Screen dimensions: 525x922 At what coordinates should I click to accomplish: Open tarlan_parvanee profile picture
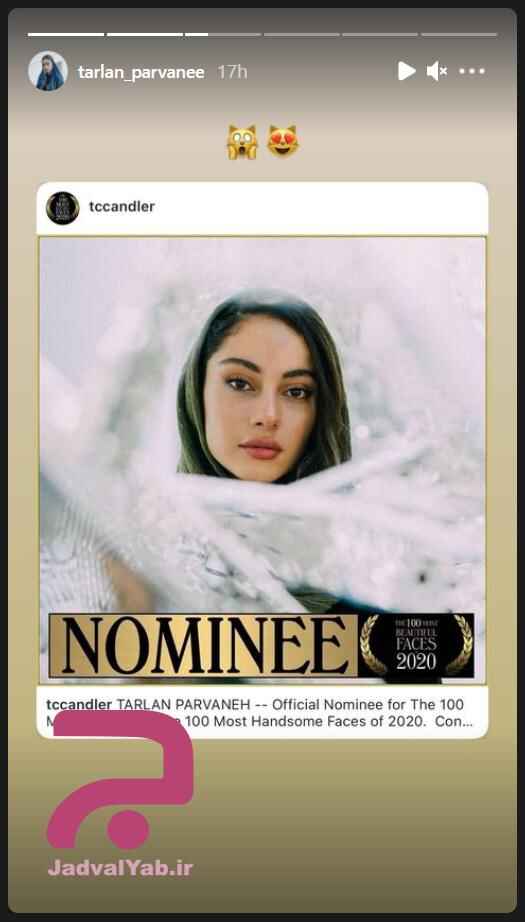(48, 71)
